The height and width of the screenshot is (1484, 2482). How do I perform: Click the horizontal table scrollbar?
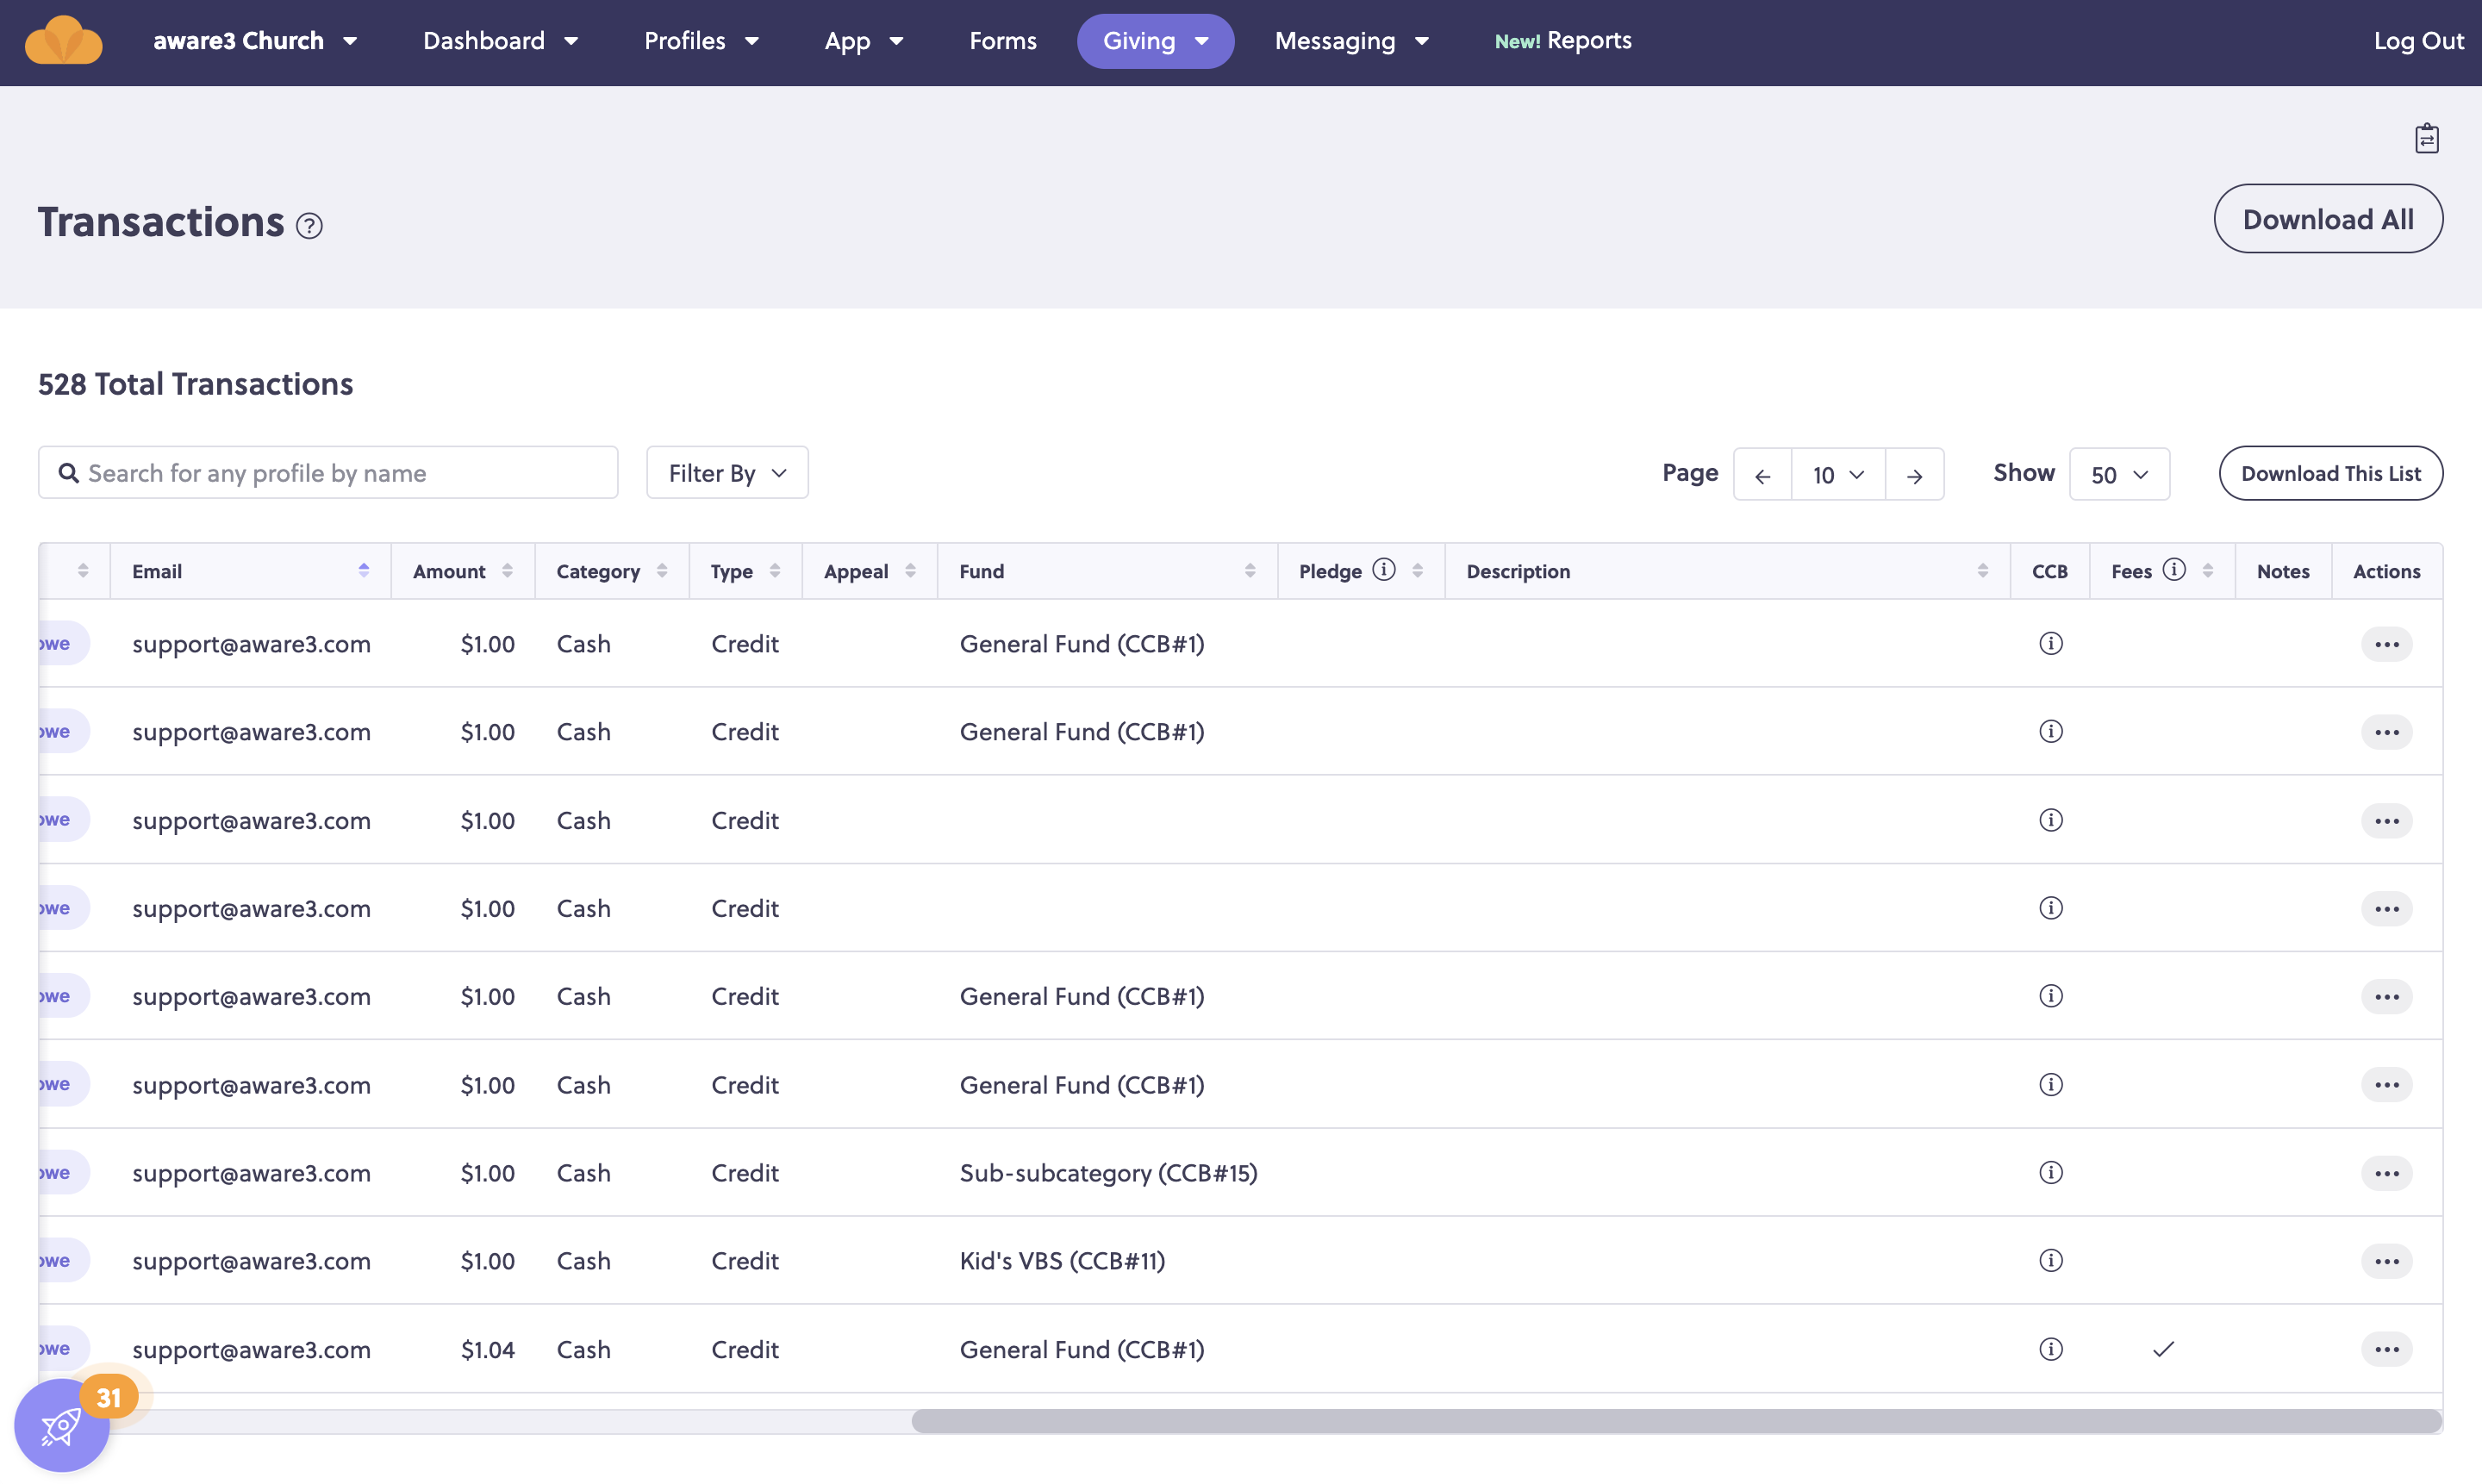1676,1421
